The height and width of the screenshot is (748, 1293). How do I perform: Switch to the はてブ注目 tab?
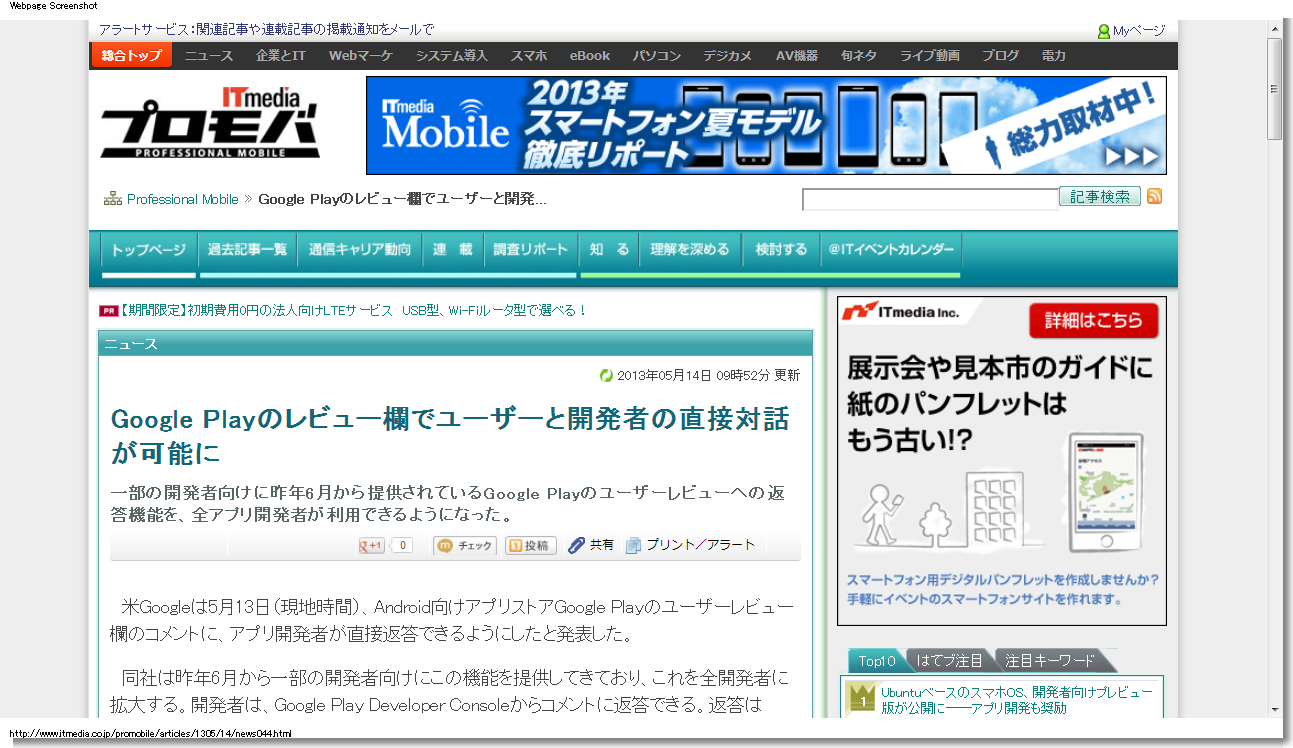(x=949, y=661)
